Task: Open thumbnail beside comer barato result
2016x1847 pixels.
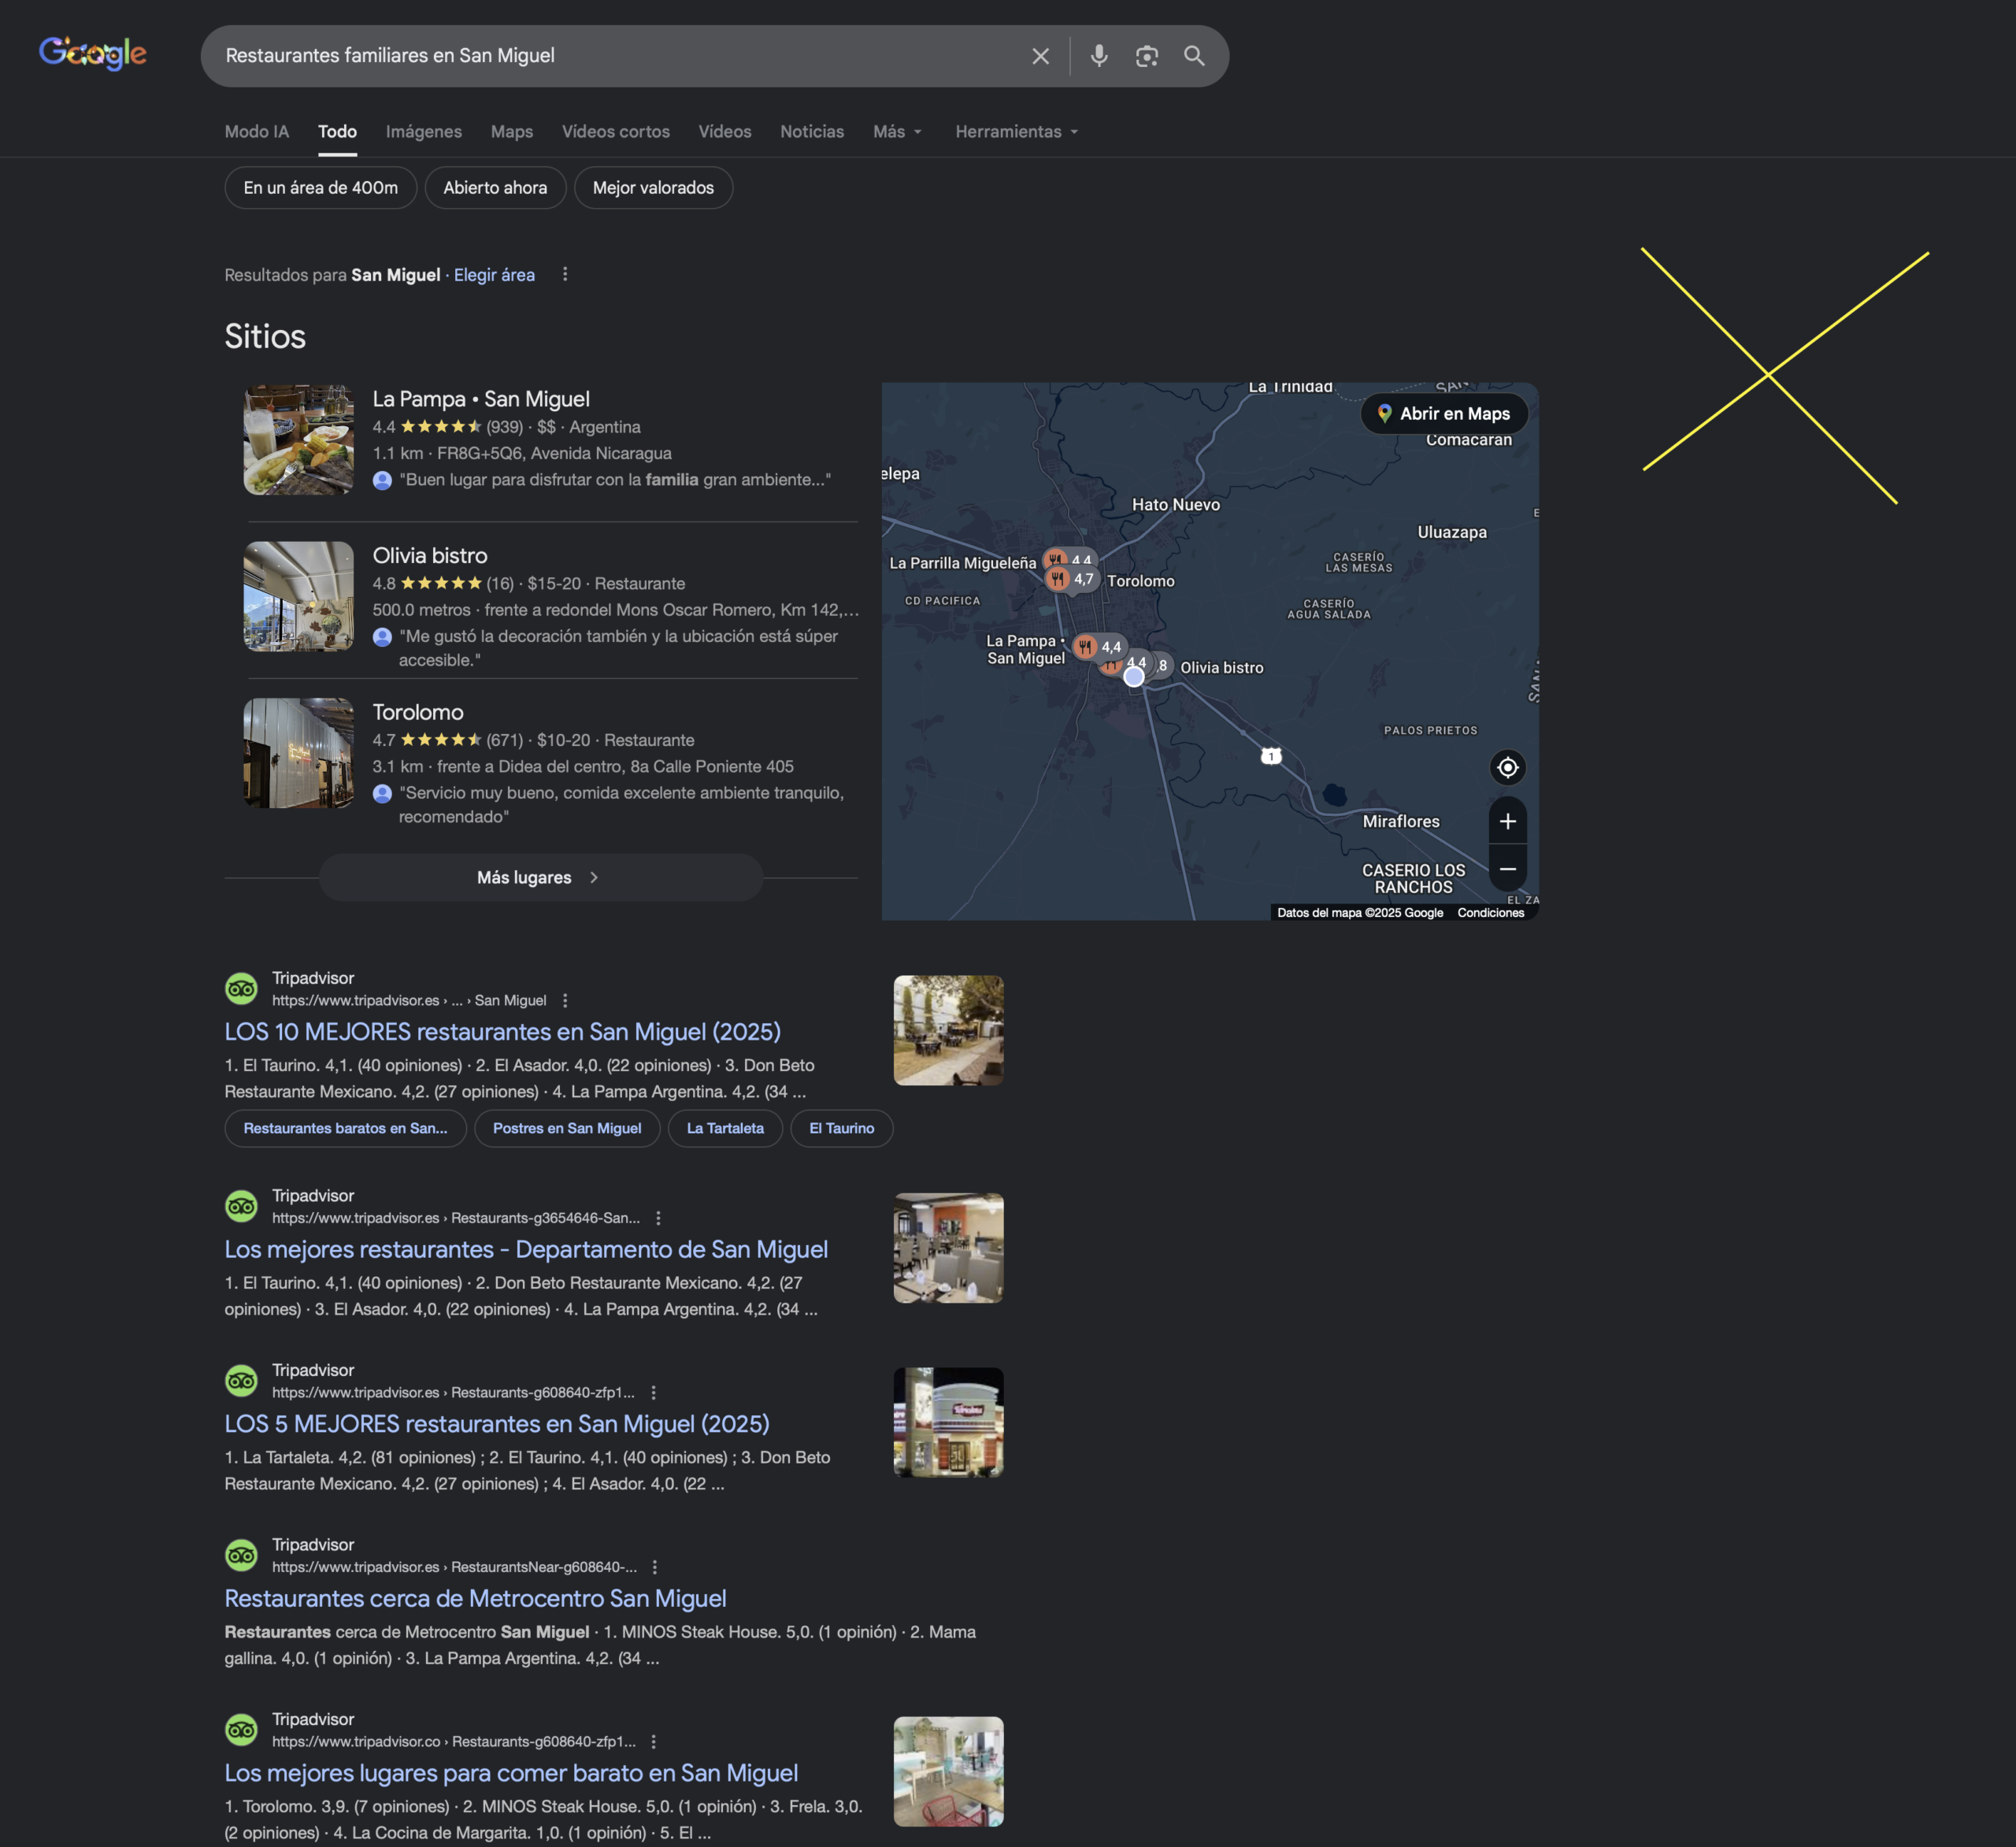Action: point(948,1772)
